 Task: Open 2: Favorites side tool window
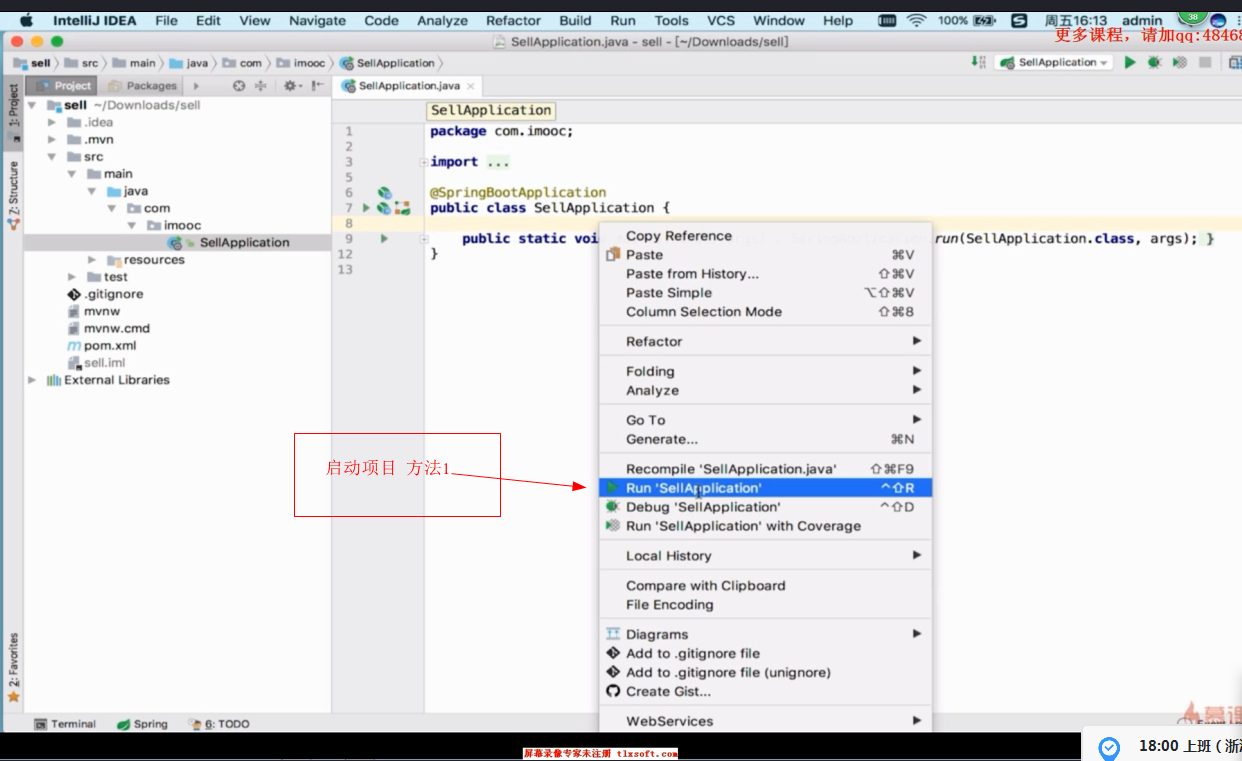coord(13,668)
